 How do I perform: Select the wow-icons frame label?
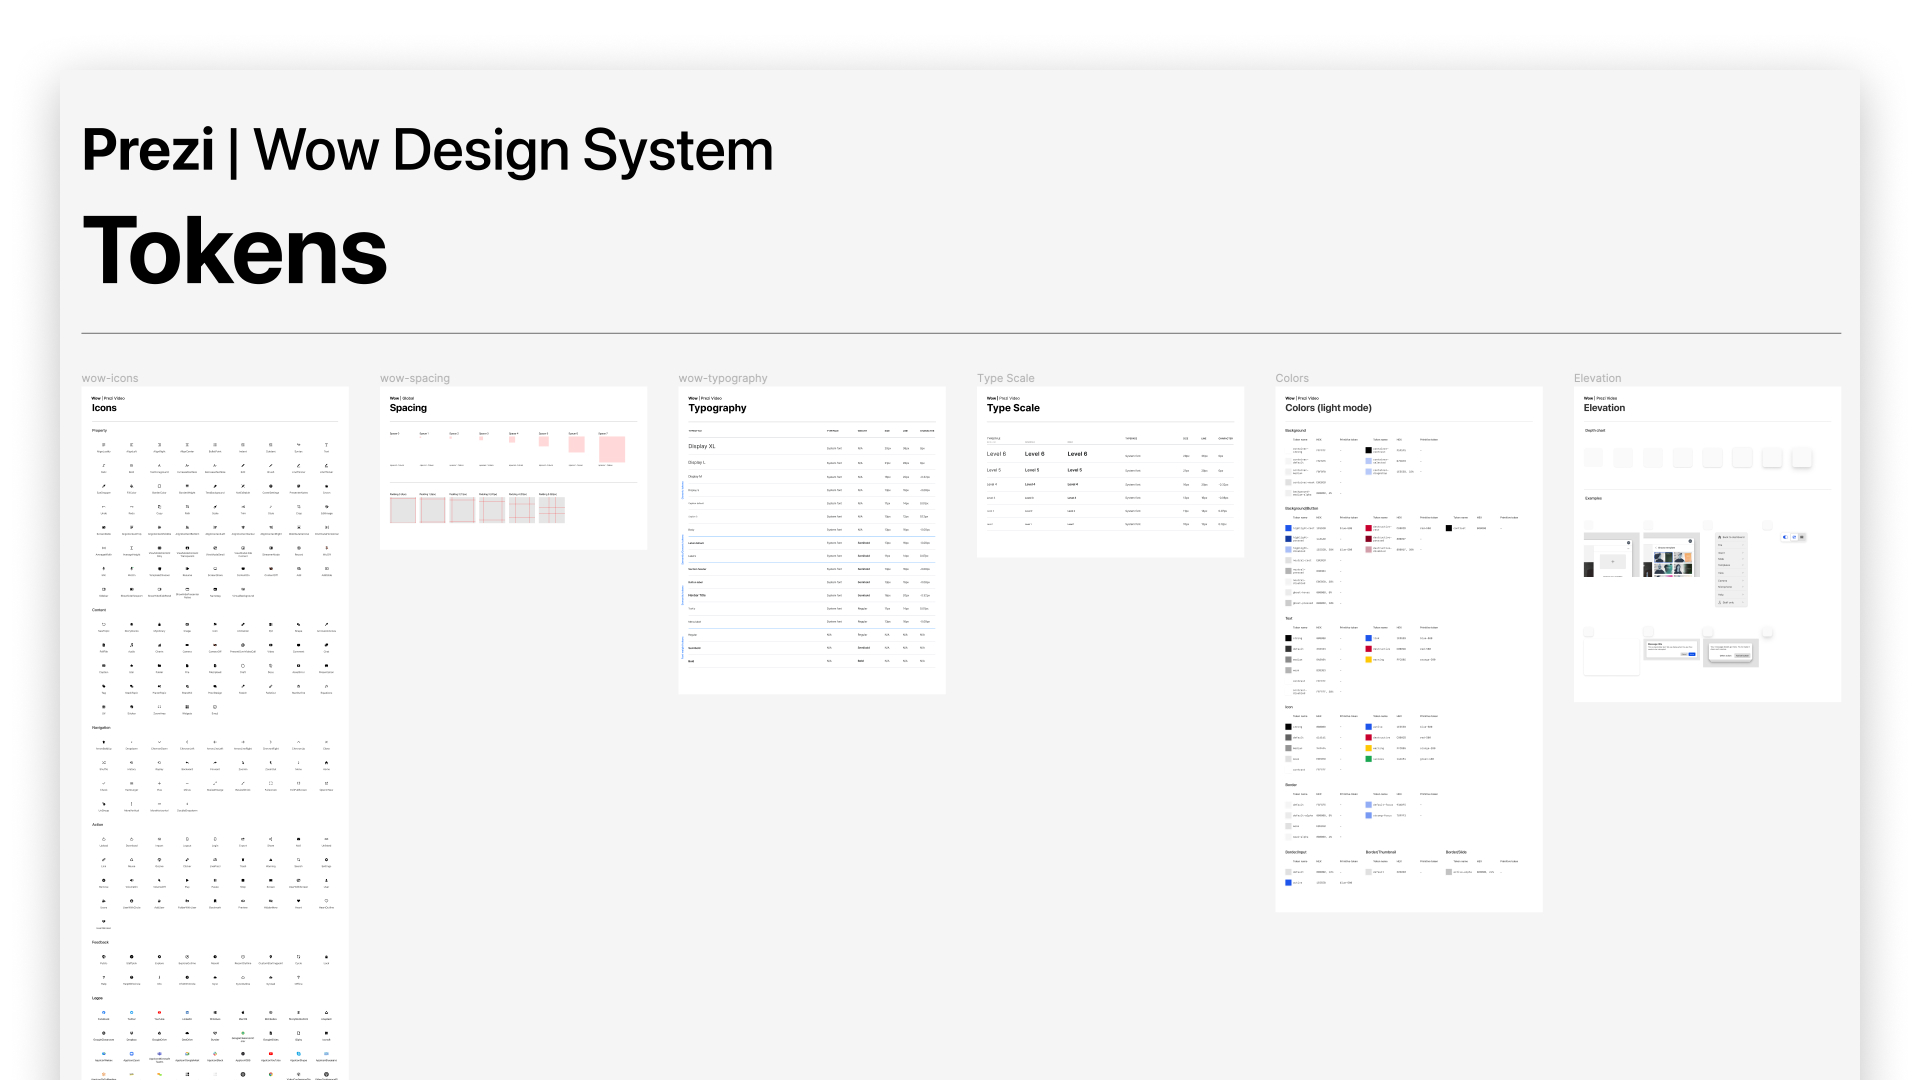tap(110, 378)
